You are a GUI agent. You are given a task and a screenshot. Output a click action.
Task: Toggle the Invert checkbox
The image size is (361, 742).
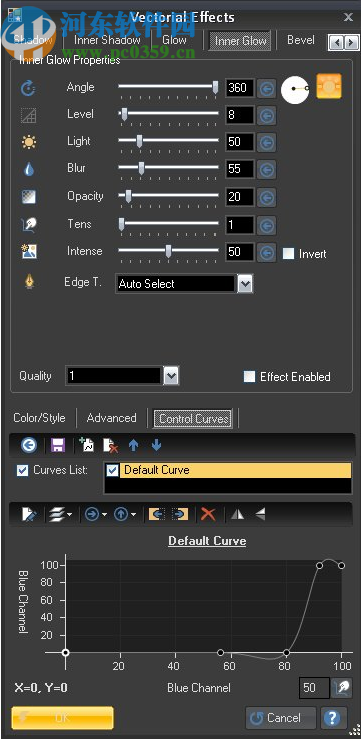tap(289, 254)
